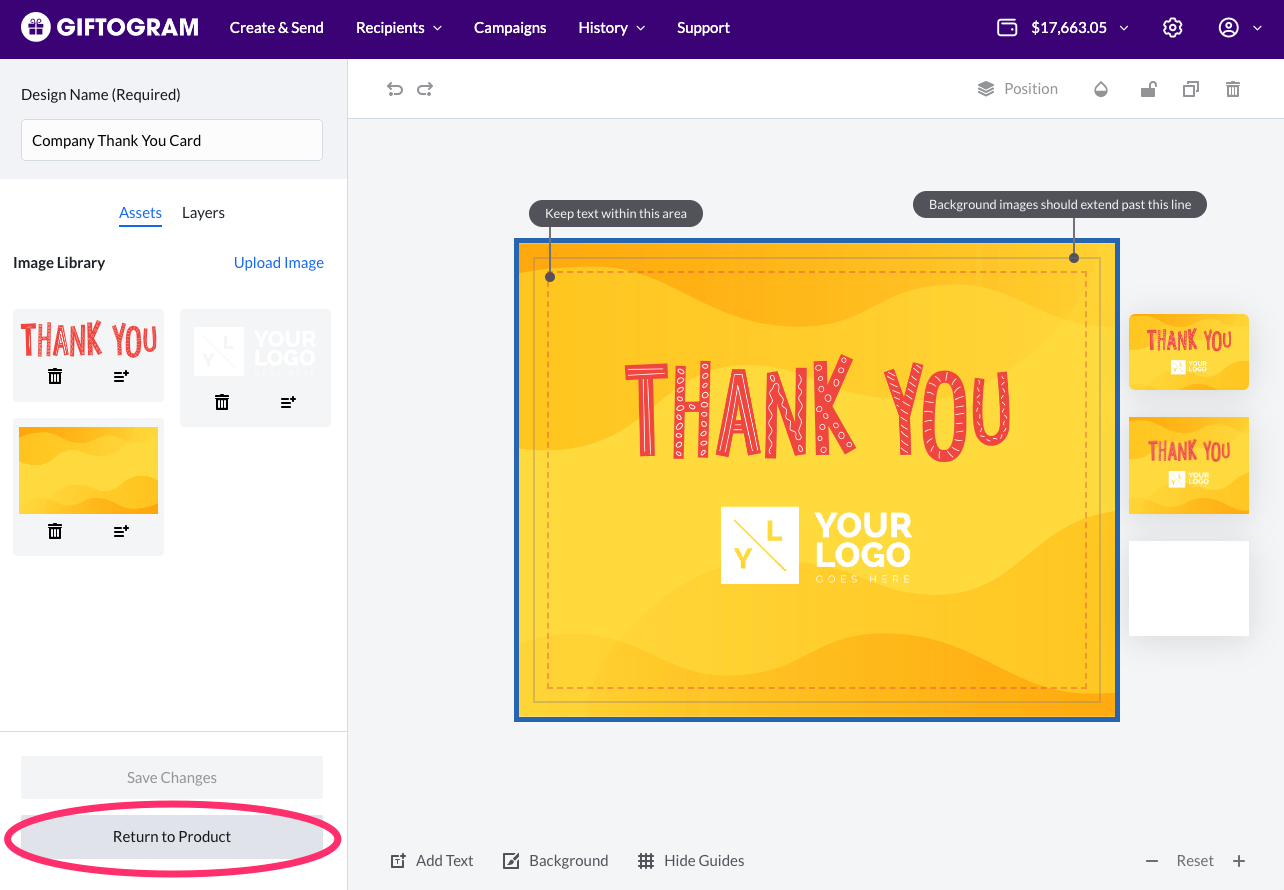Click the Design Name input field
The height and width of the screenshot is (890, 1284).
172,140
